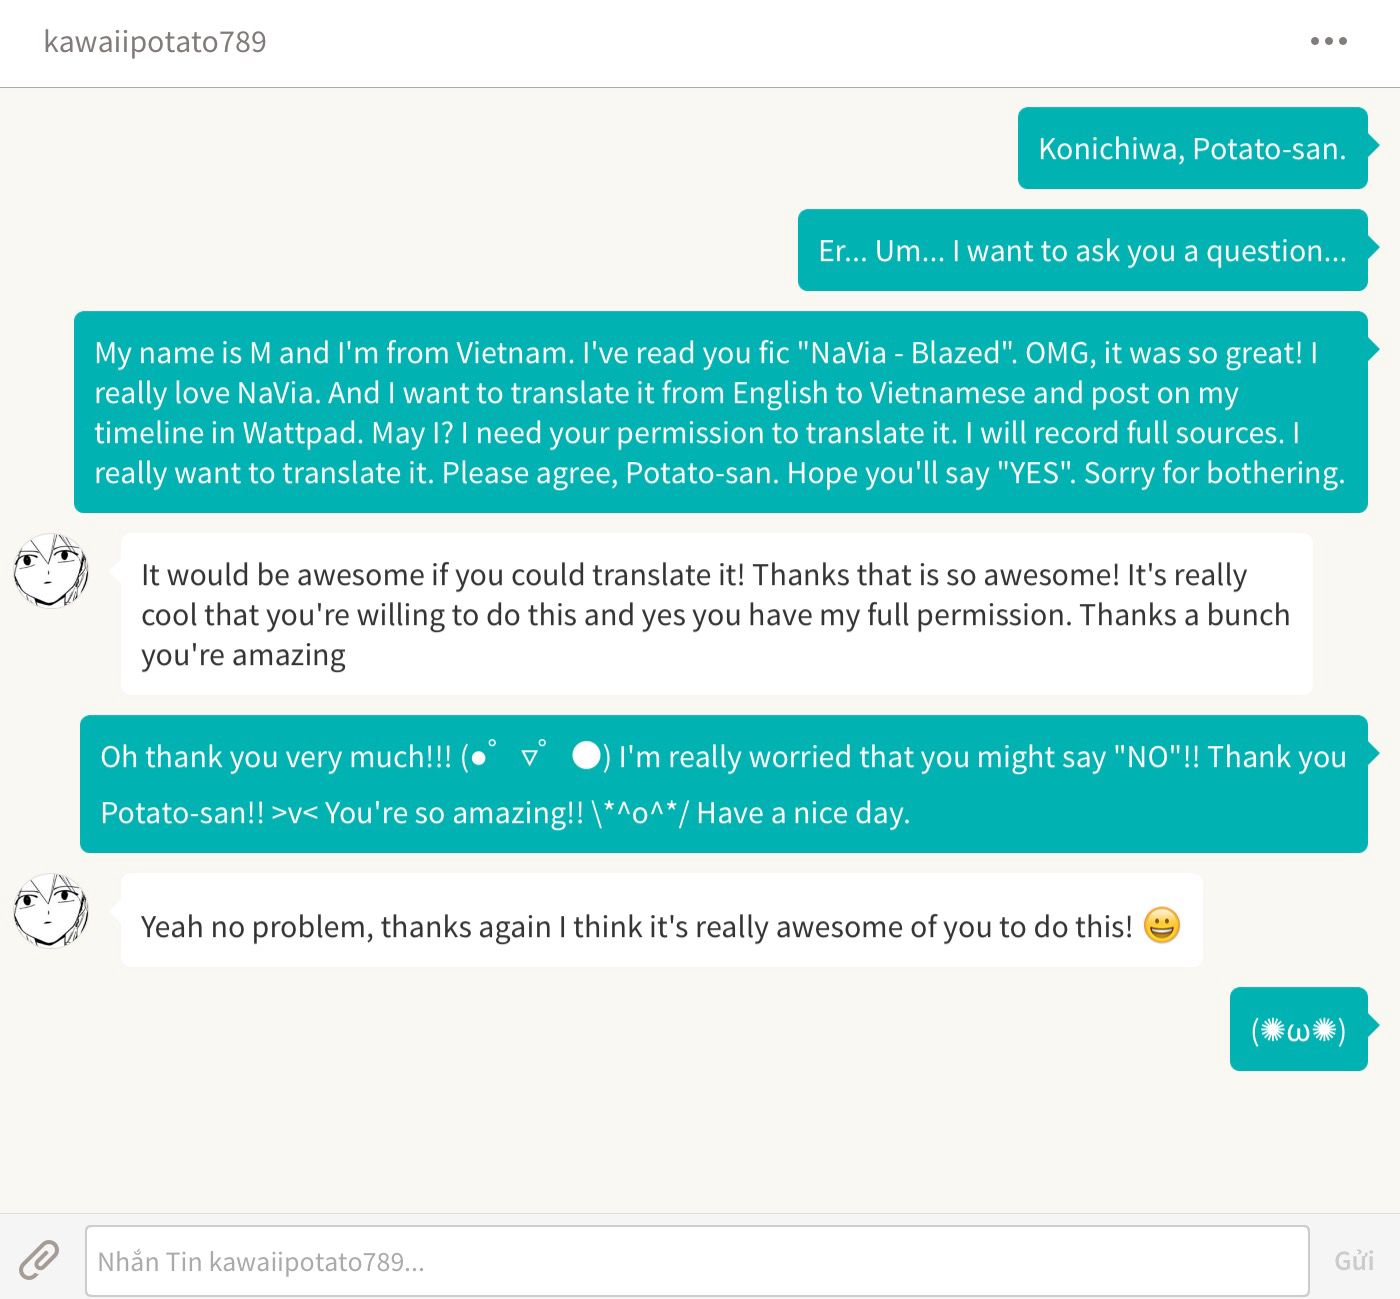Screen dimensions: 1400x1299
Task: Open the three-dot options menu
Action: point(1328,41)
